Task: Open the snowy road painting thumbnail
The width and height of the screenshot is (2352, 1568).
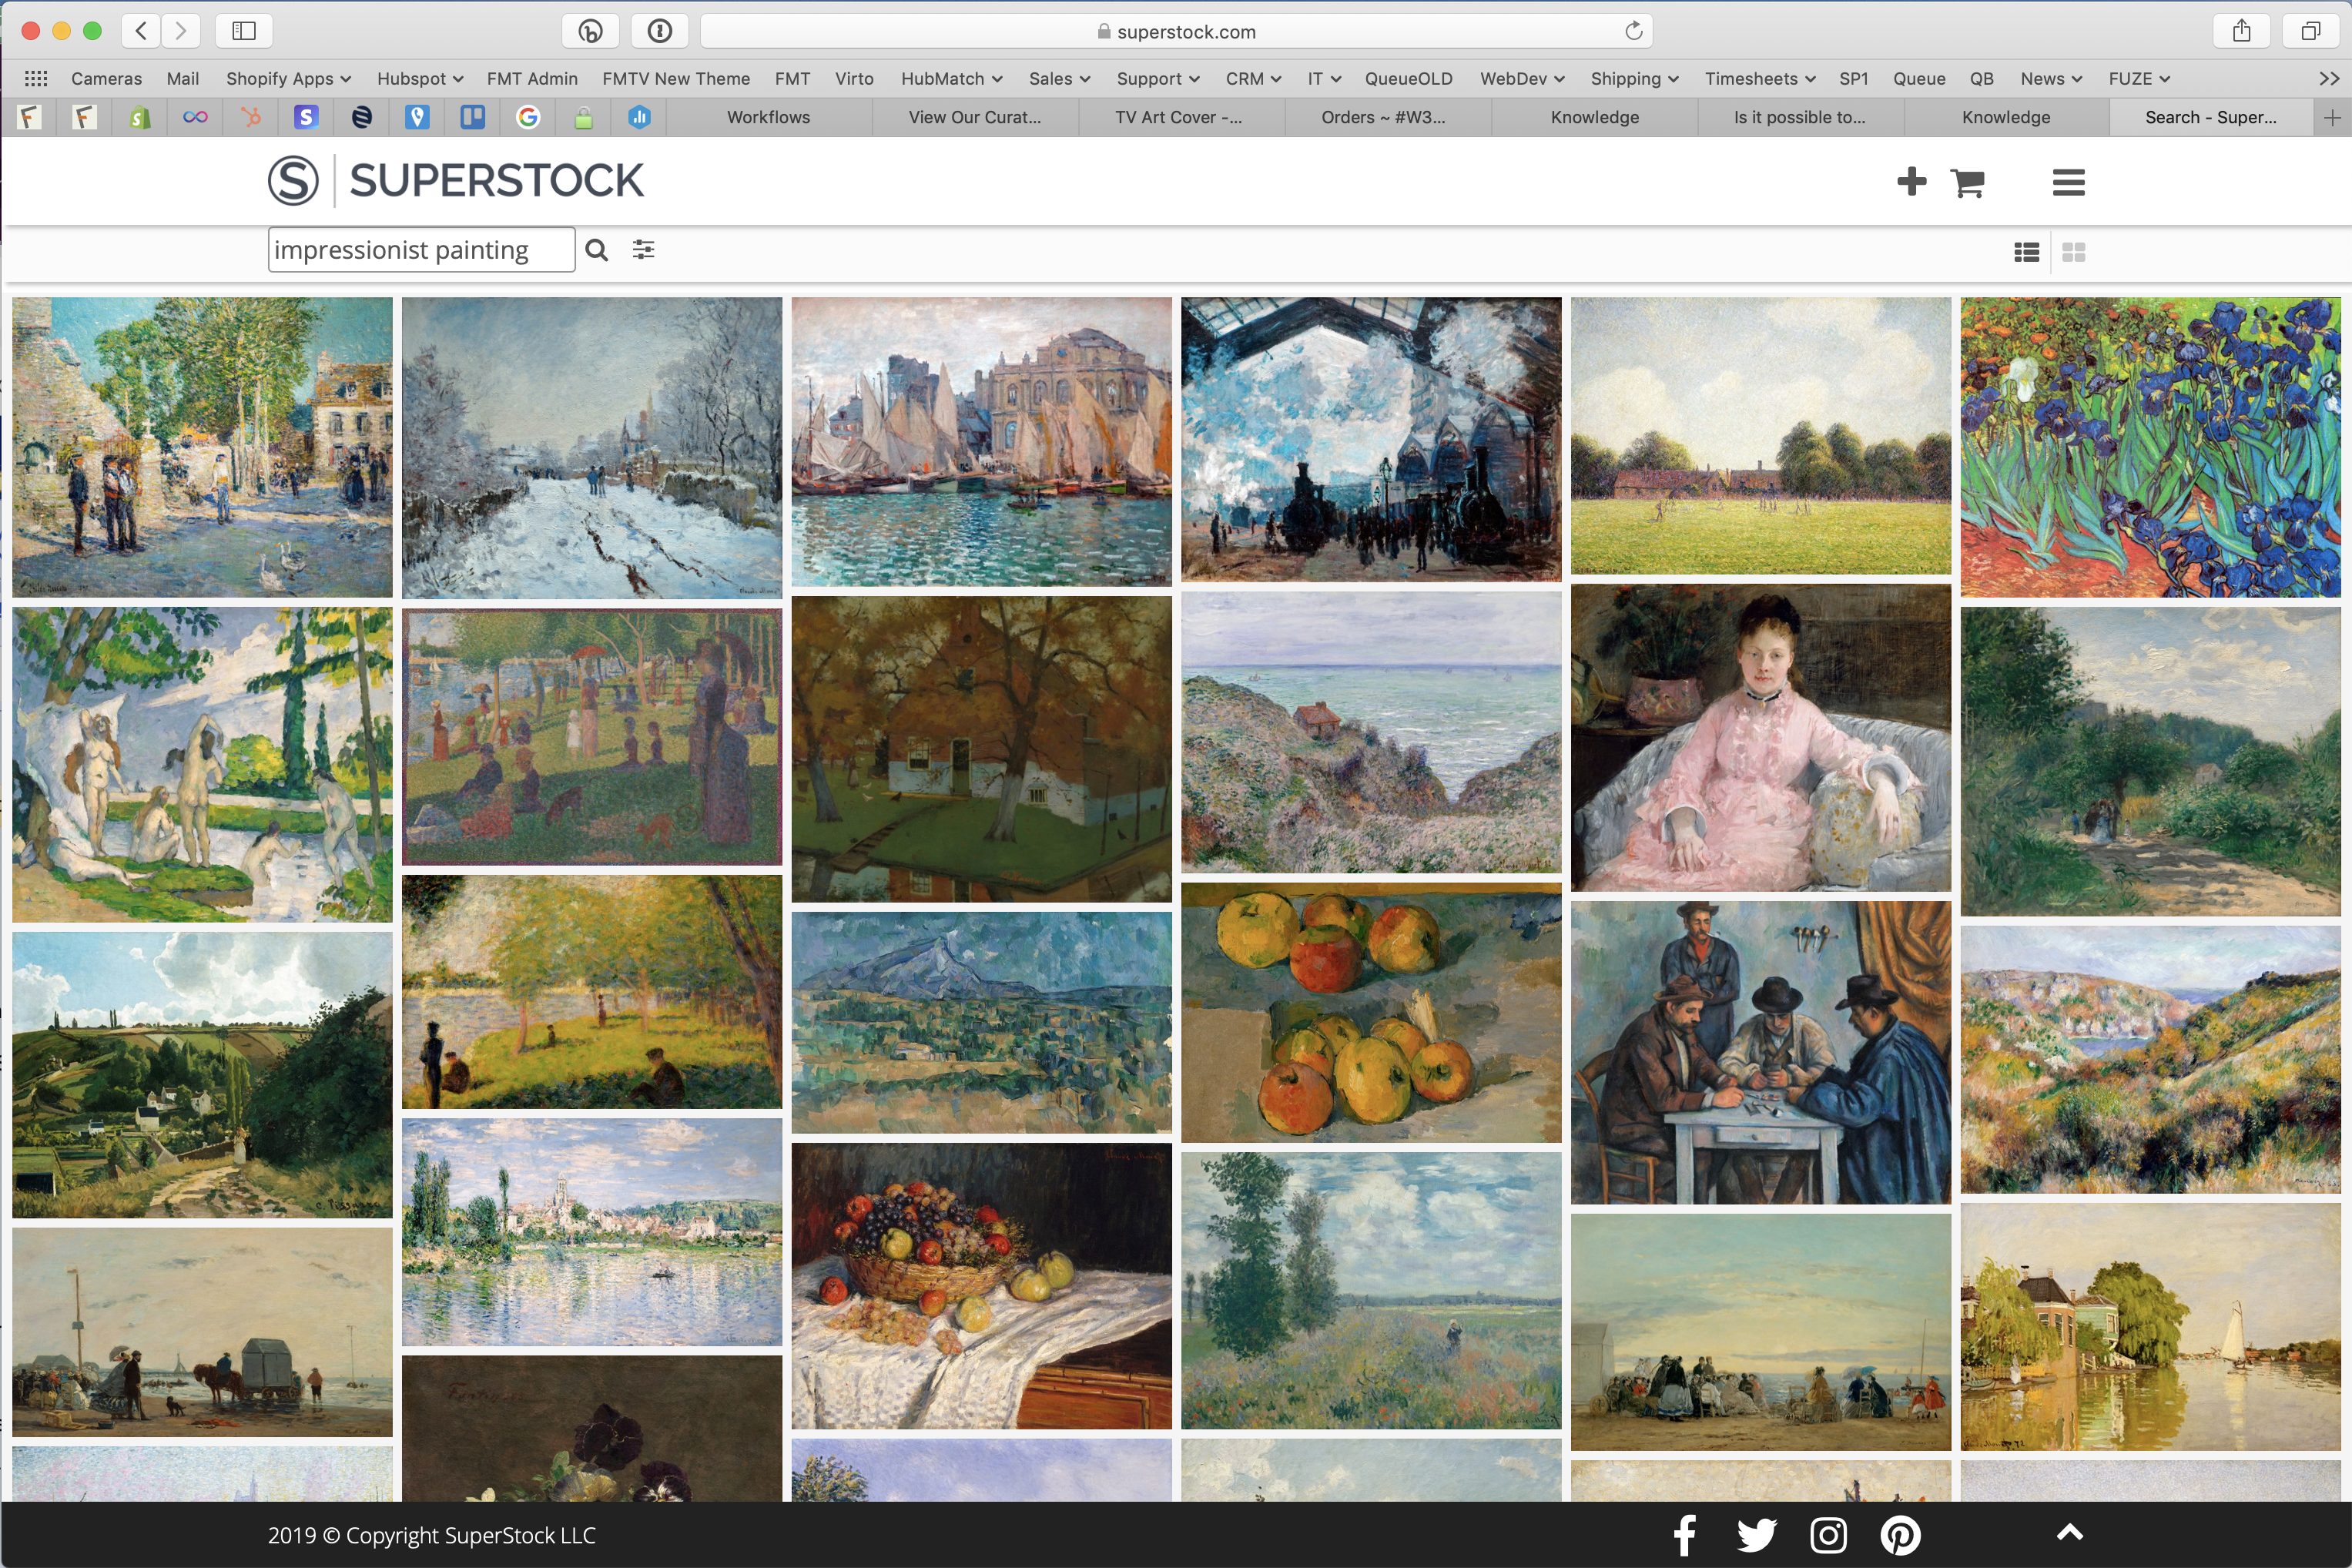Action: point(592,447)
